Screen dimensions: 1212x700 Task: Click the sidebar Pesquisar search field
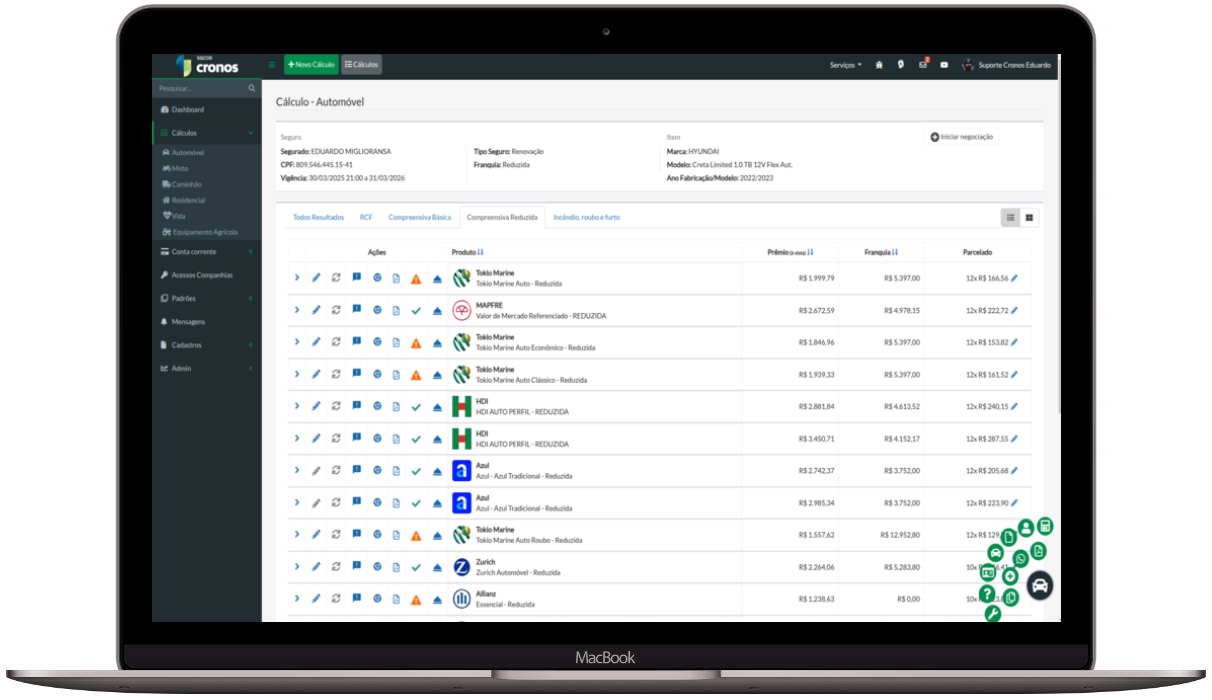(x=201, y=89)
